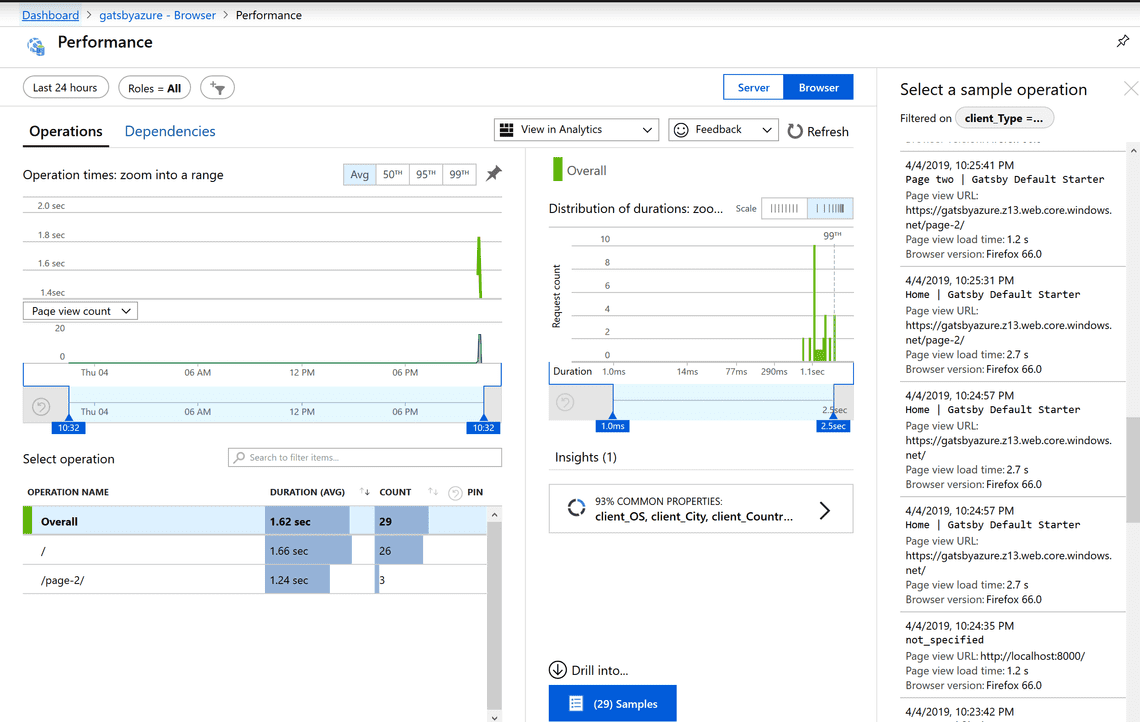The image size is (1140, 722).
Task: Switch metric aggregation to 95th percentile
Action: tap(424, 173)
